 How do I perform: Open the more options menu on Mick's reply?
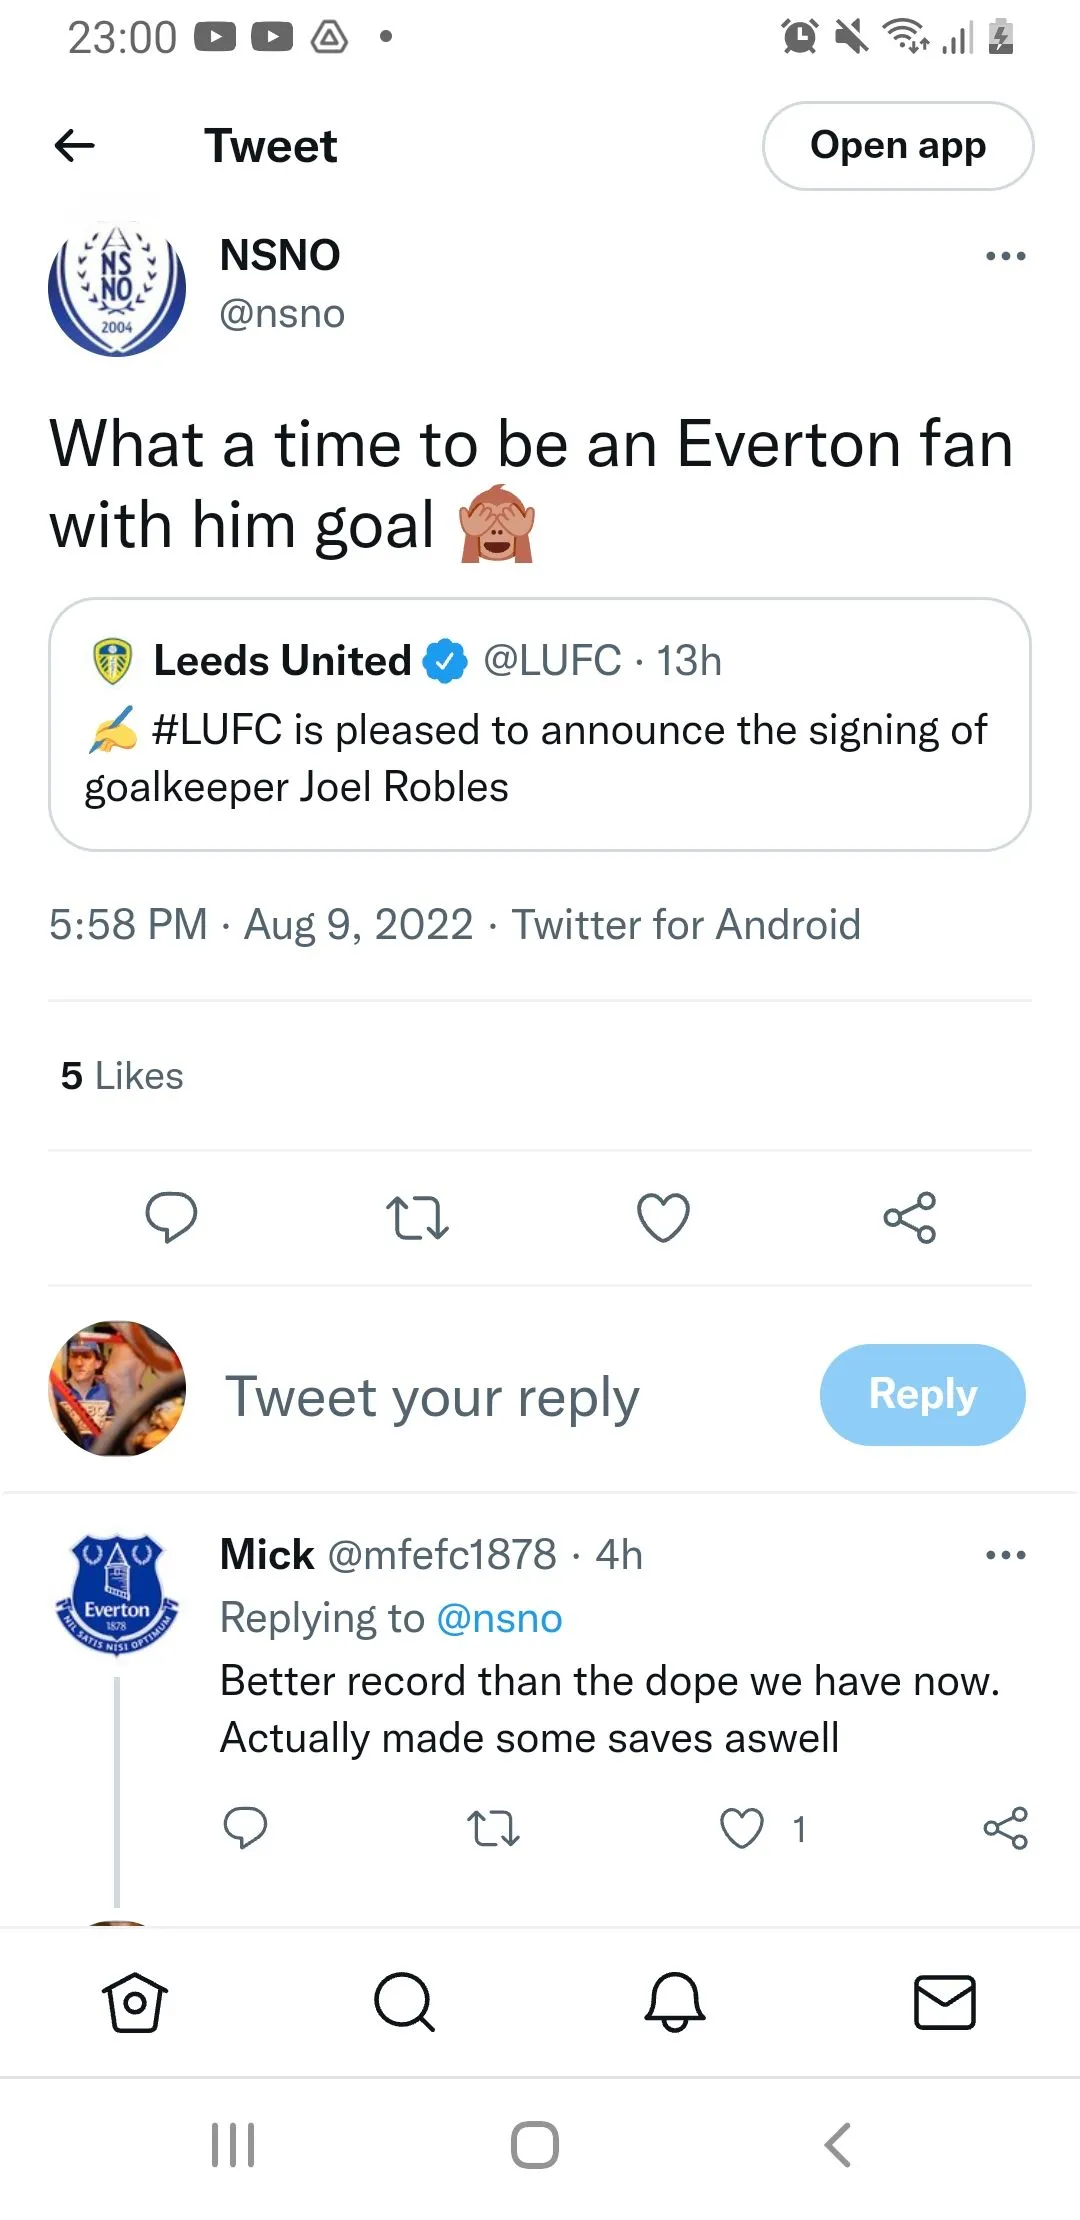(1005, 1555)
